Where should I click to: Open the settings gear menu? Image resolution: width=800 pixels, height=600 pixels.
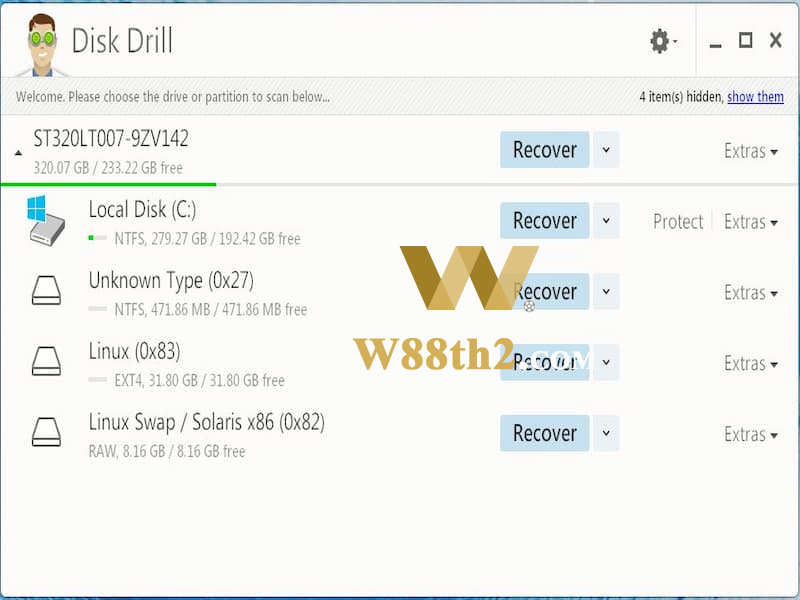click(x=663, y=41)
